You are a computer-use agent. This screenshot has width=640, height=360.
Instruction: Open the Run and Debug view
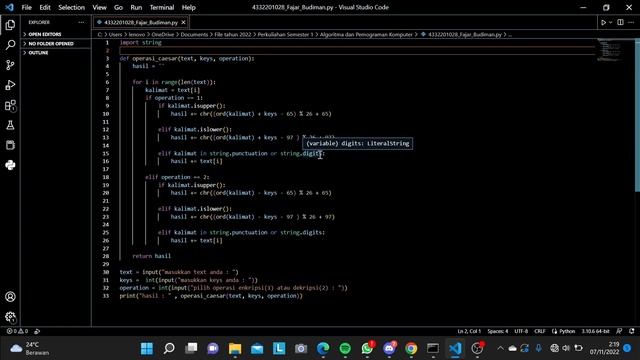tap(10, 85)
